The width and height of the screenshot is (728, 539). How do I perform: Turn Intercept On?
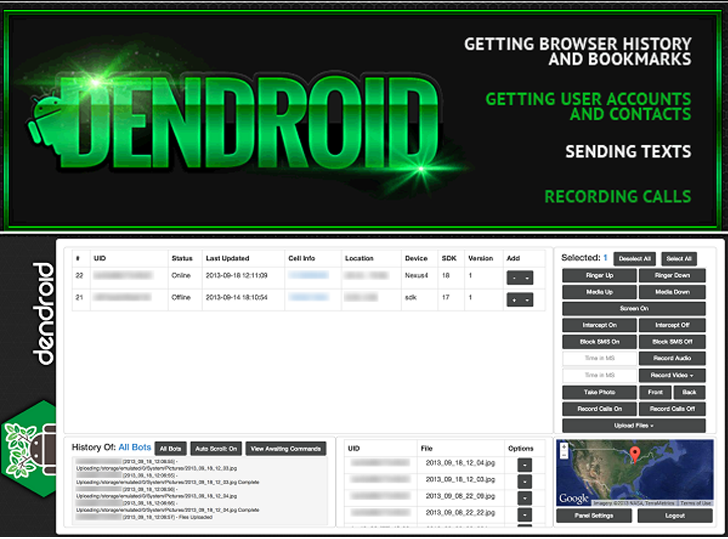pyautogui.click(x=599, y=325)
